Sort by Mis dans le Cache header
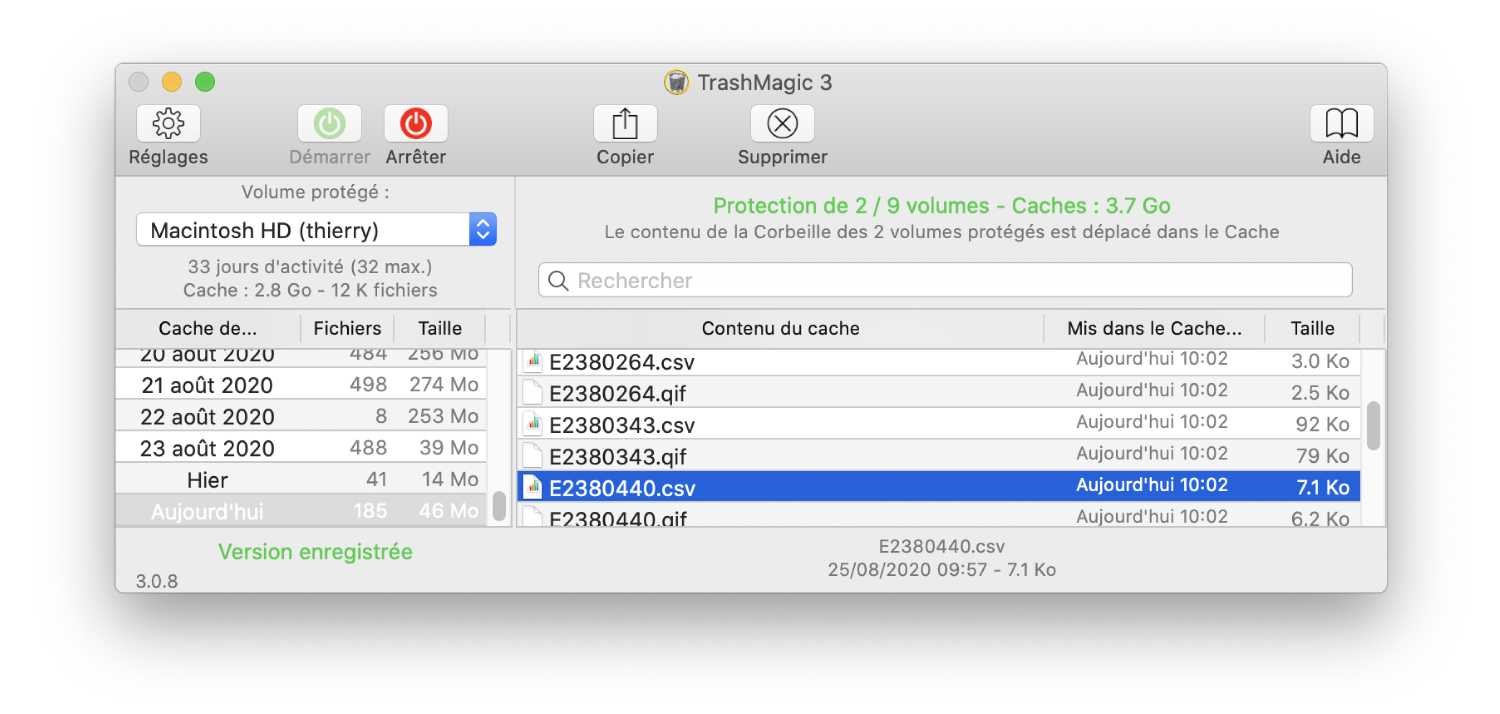Screen dimensions: 1500x714 1154,328
